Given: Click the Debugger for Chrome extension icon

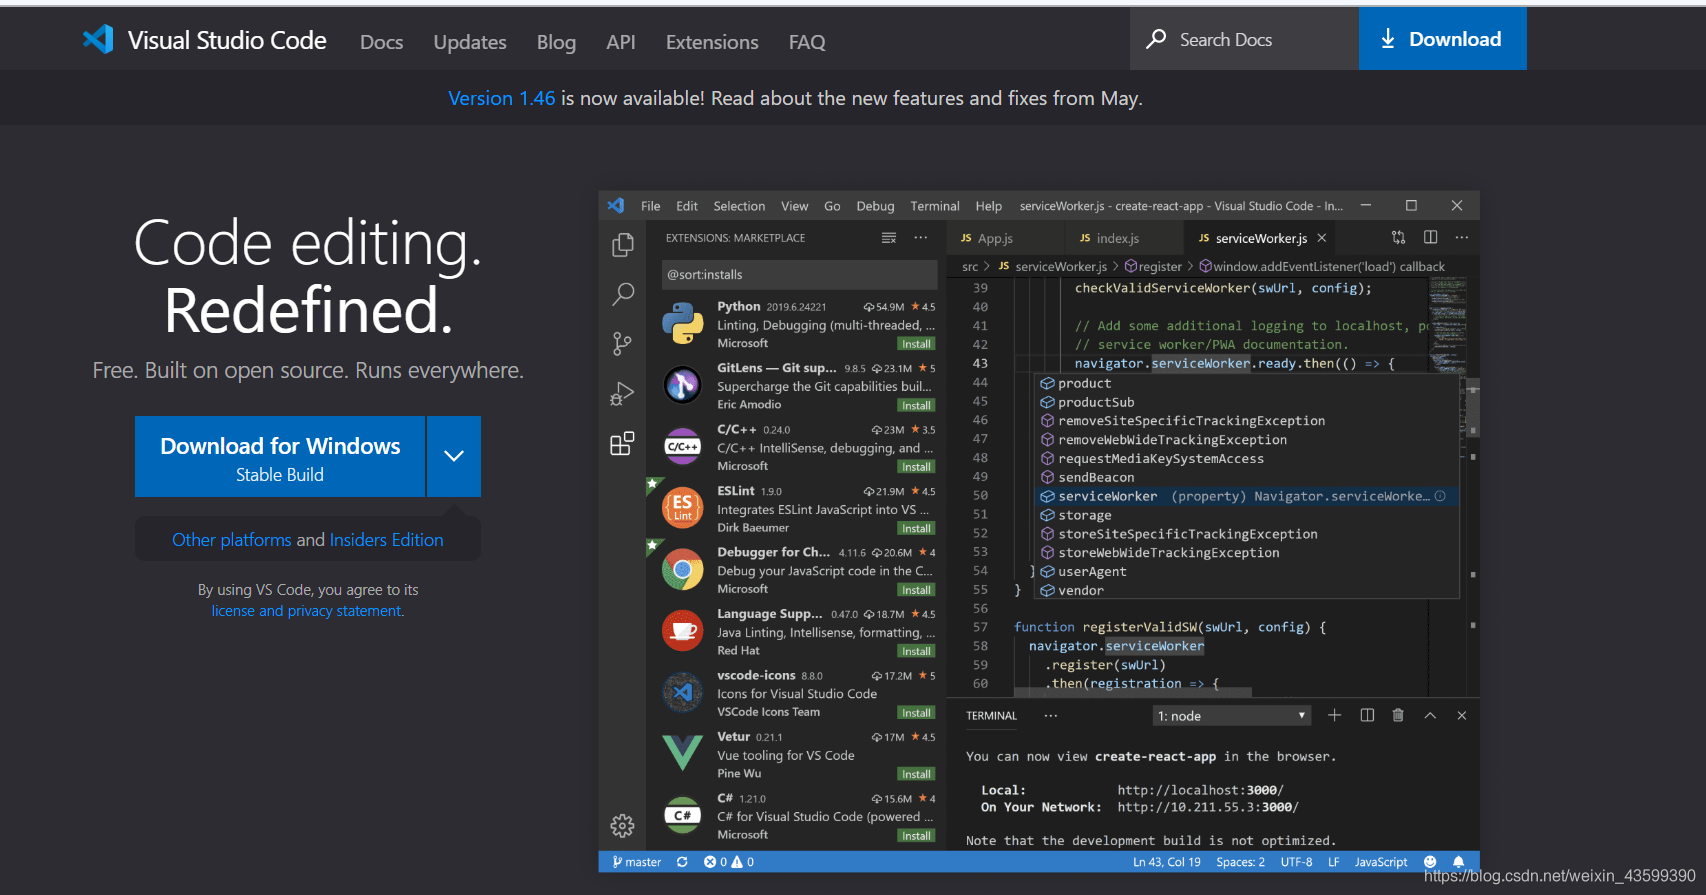Looking at the screenshot, I should point(682,570).
